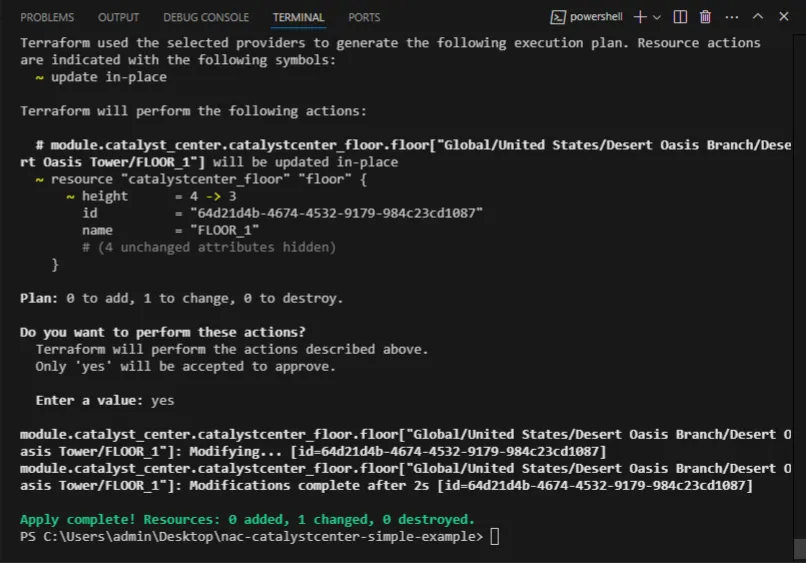
Task: Click the powershell terminal icon
Action: tap(558, 17)
